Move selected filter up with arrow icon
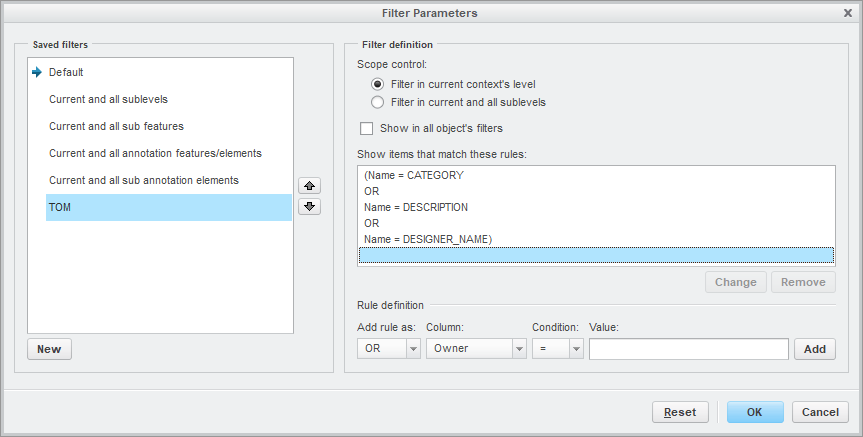Viewport: 863px width, 437px height. pyautogui.click(x=310, y=186)
